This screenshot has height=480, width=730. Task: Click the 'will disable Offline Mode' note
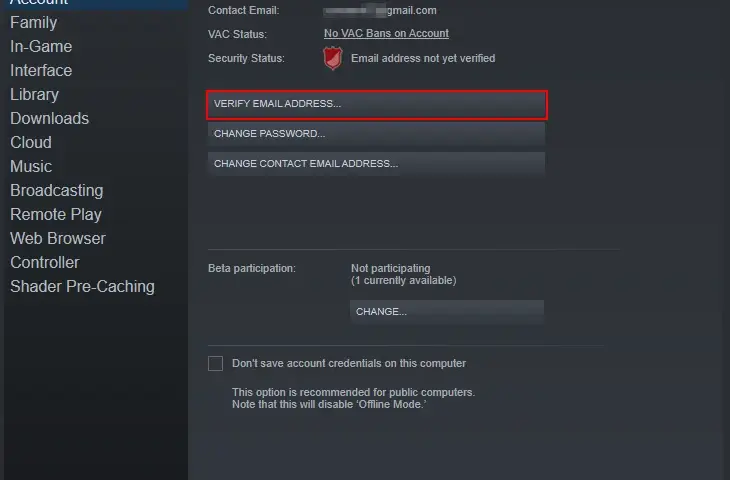point(329,404)
